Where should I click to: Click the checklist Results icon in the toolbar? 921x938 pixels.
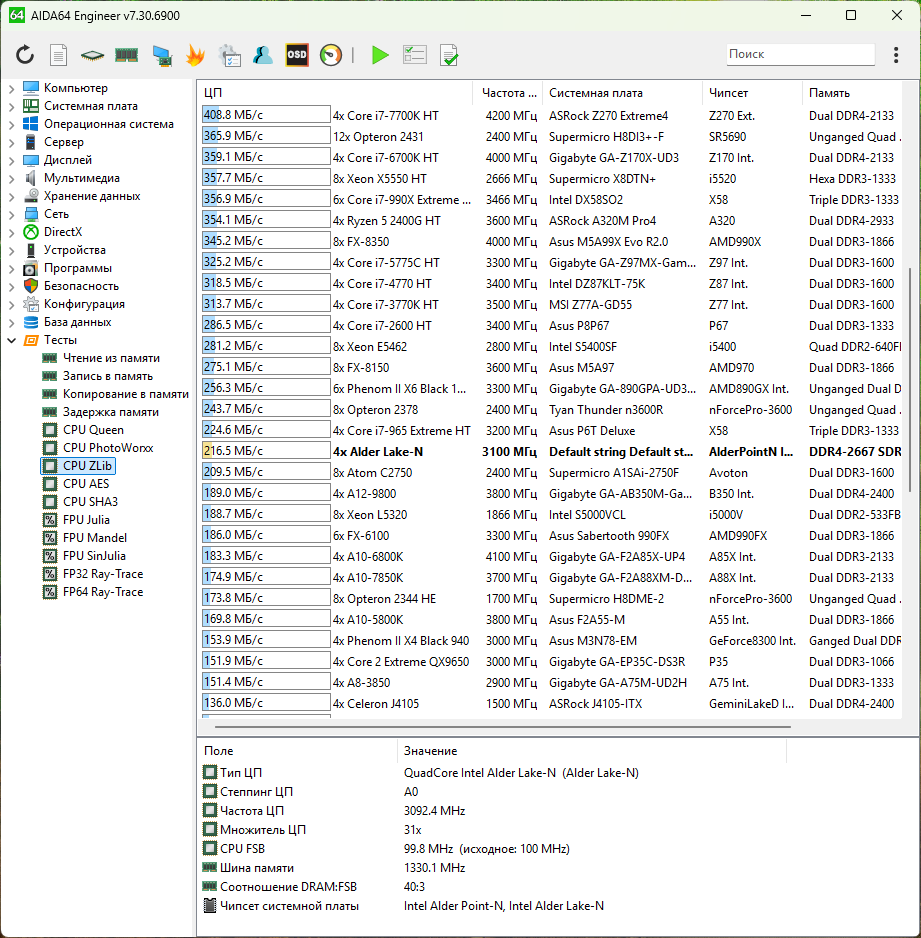point(414,55)
